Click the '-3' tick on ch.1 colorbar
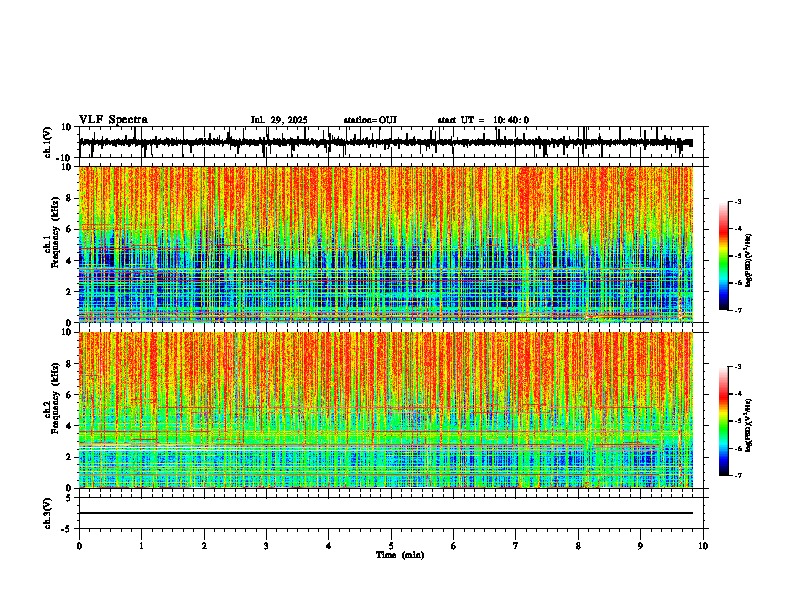792x612 pixels. tap(737, 201)
